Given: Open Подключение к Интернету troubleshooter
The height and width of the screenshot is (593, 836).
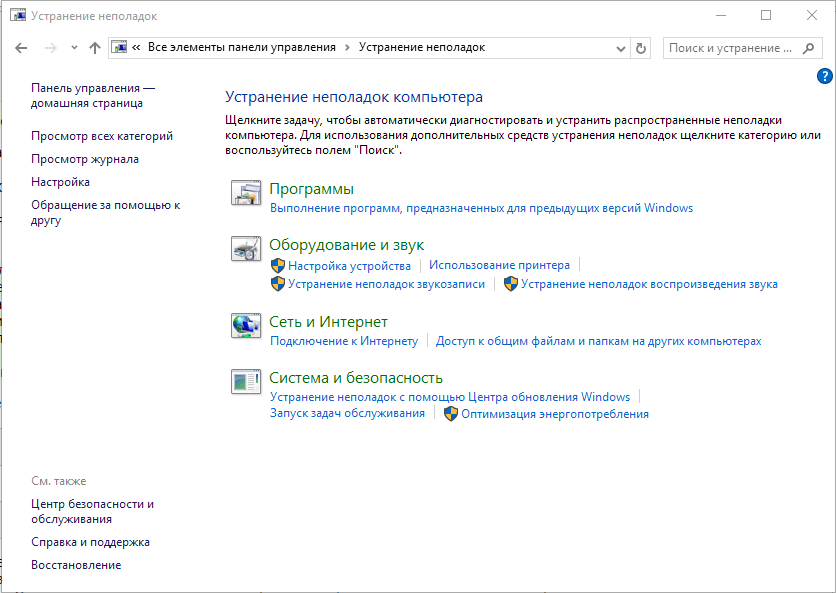Looking at the screenshot, I should coord(344,341).
